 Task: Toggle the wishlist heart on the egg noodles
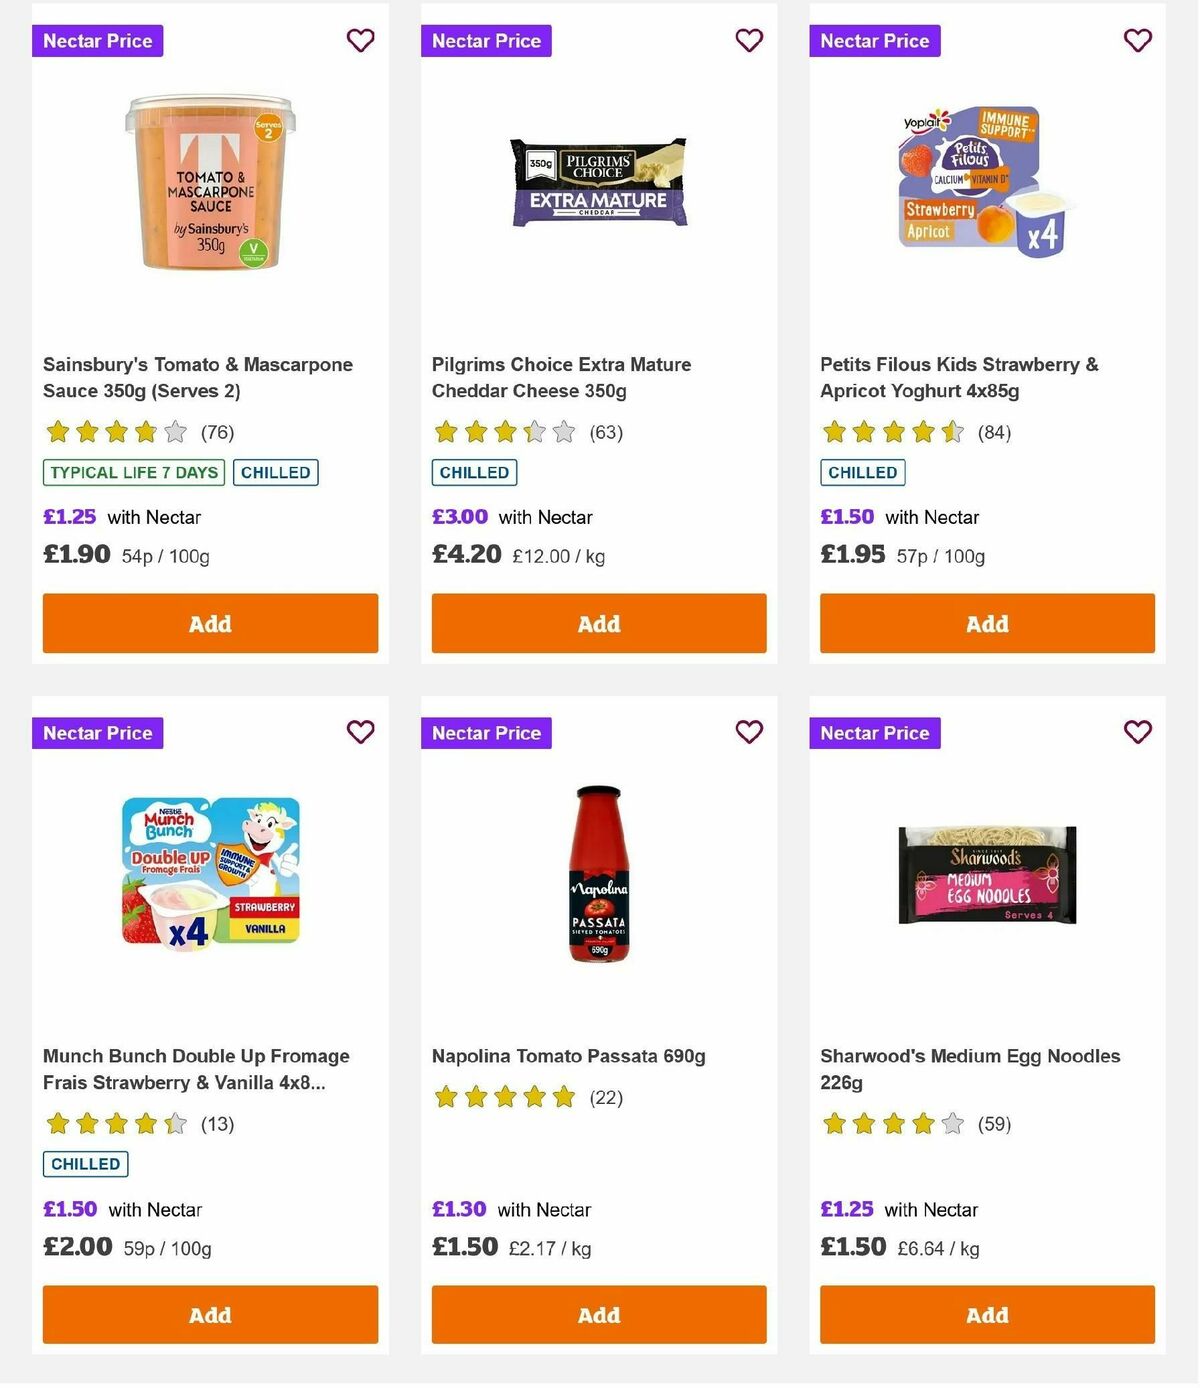pos(1137,732)
